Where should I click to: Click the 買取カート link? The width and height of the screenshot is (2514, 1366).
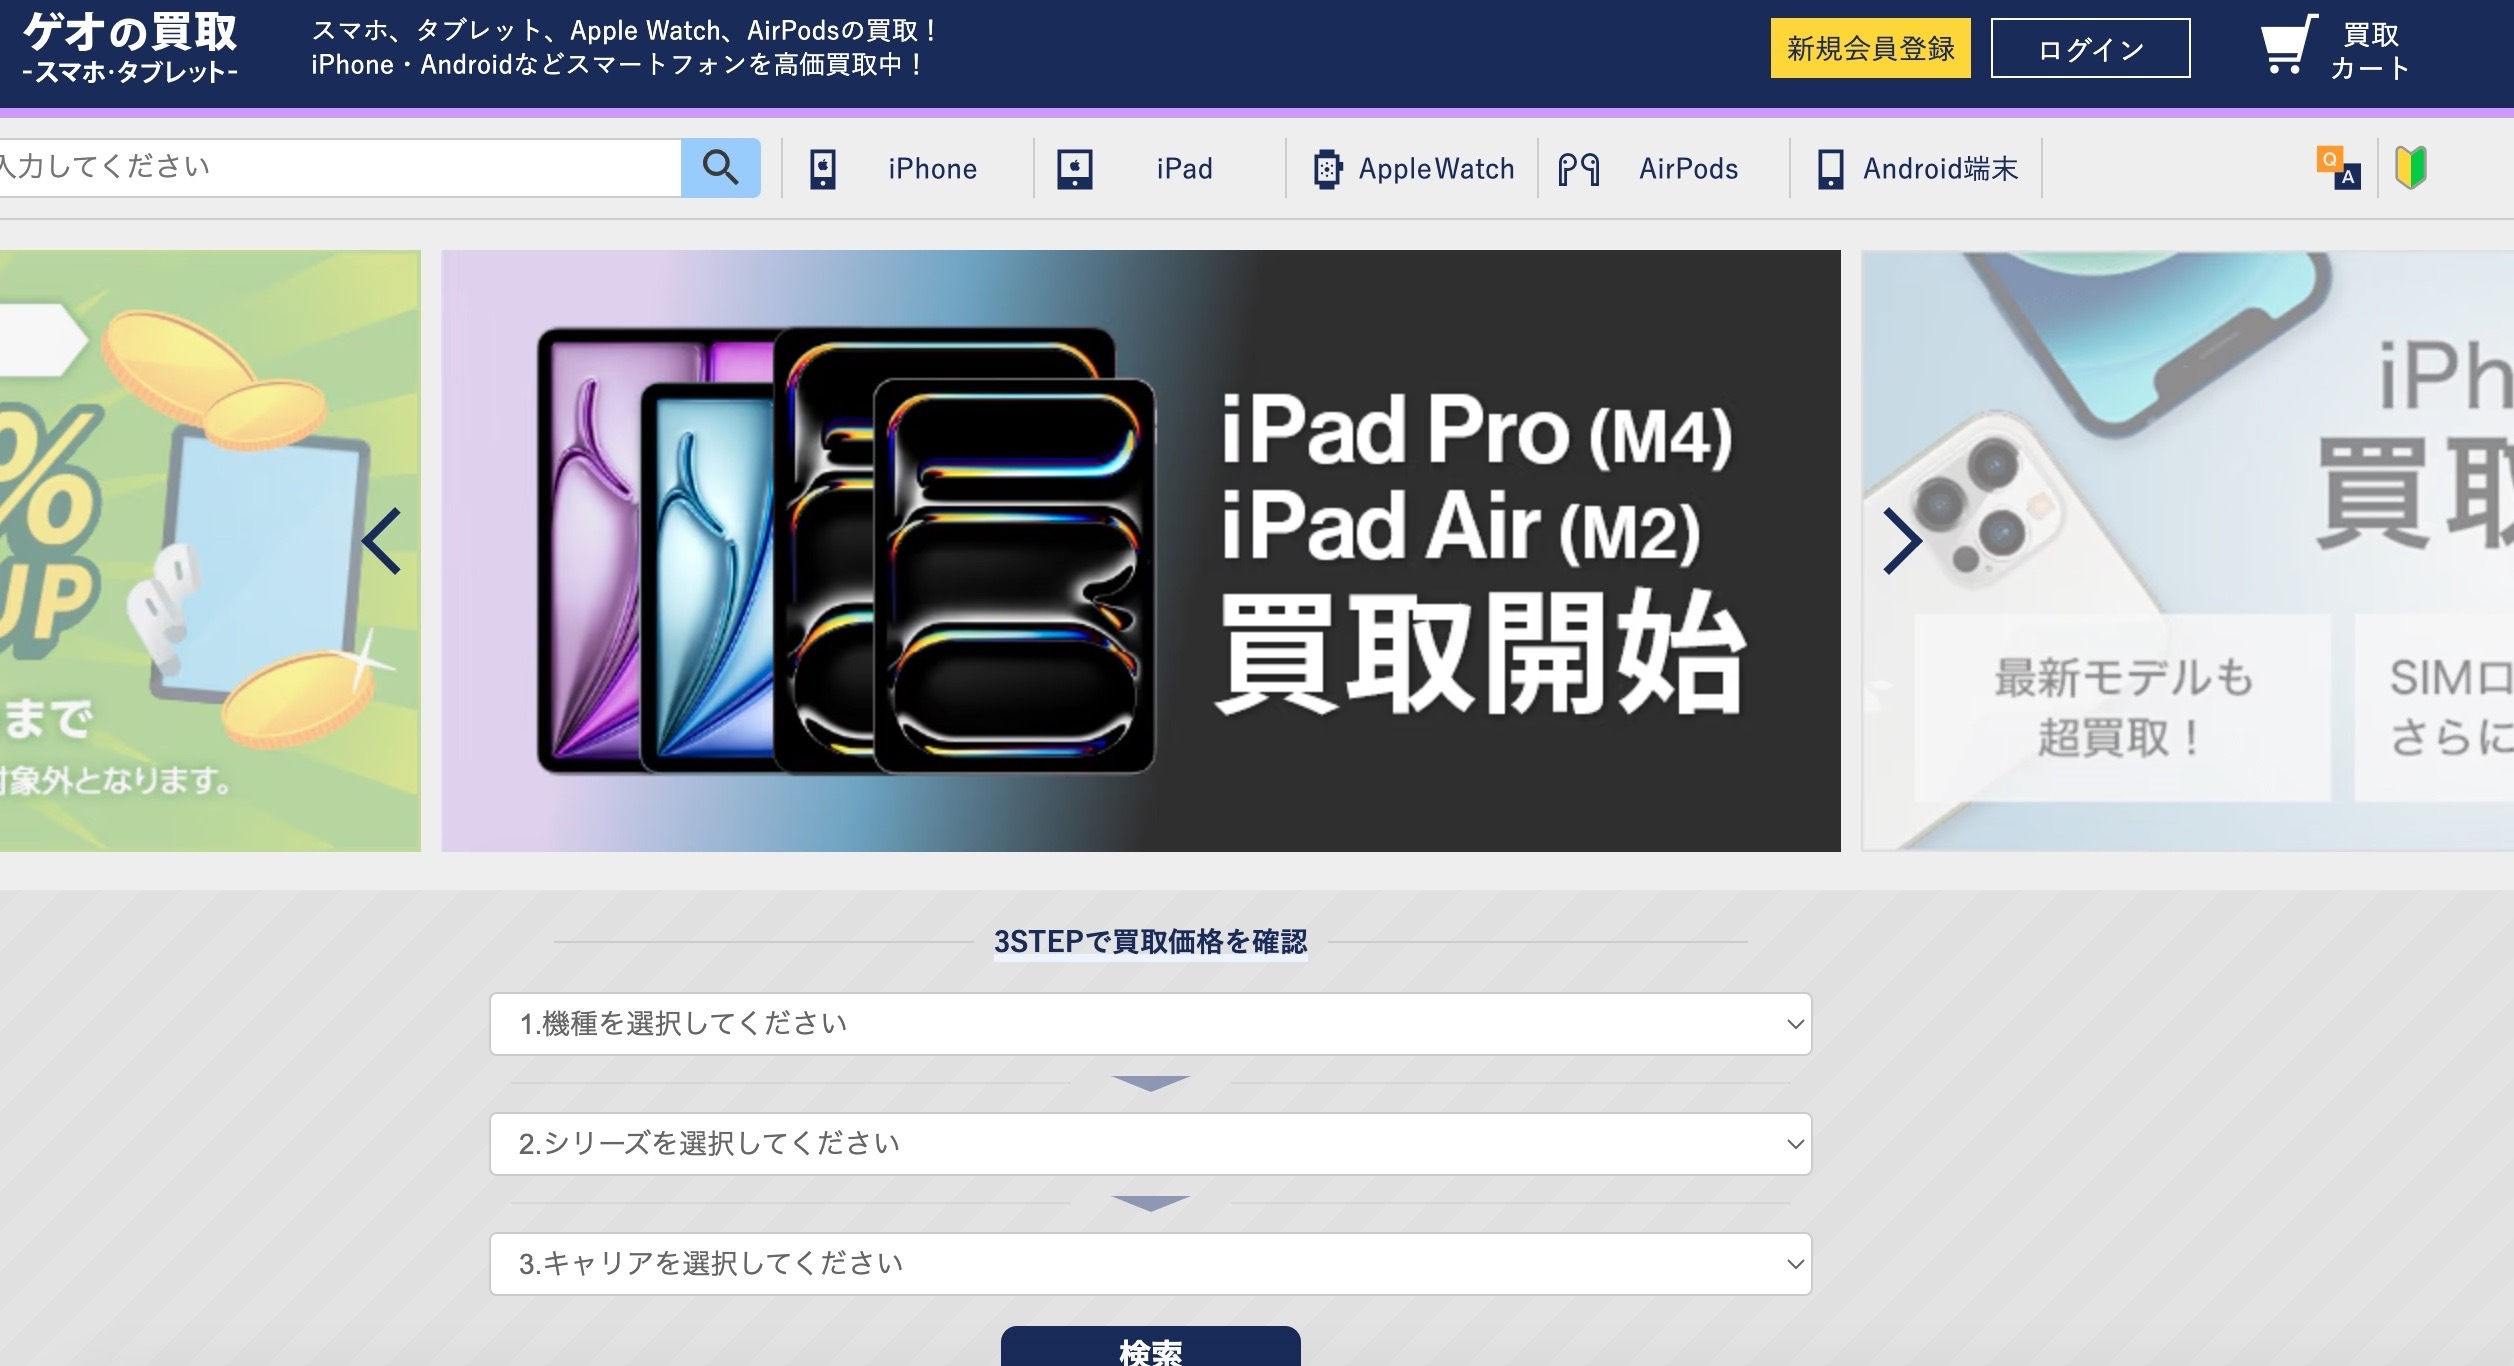click(x=2337, y=48)
